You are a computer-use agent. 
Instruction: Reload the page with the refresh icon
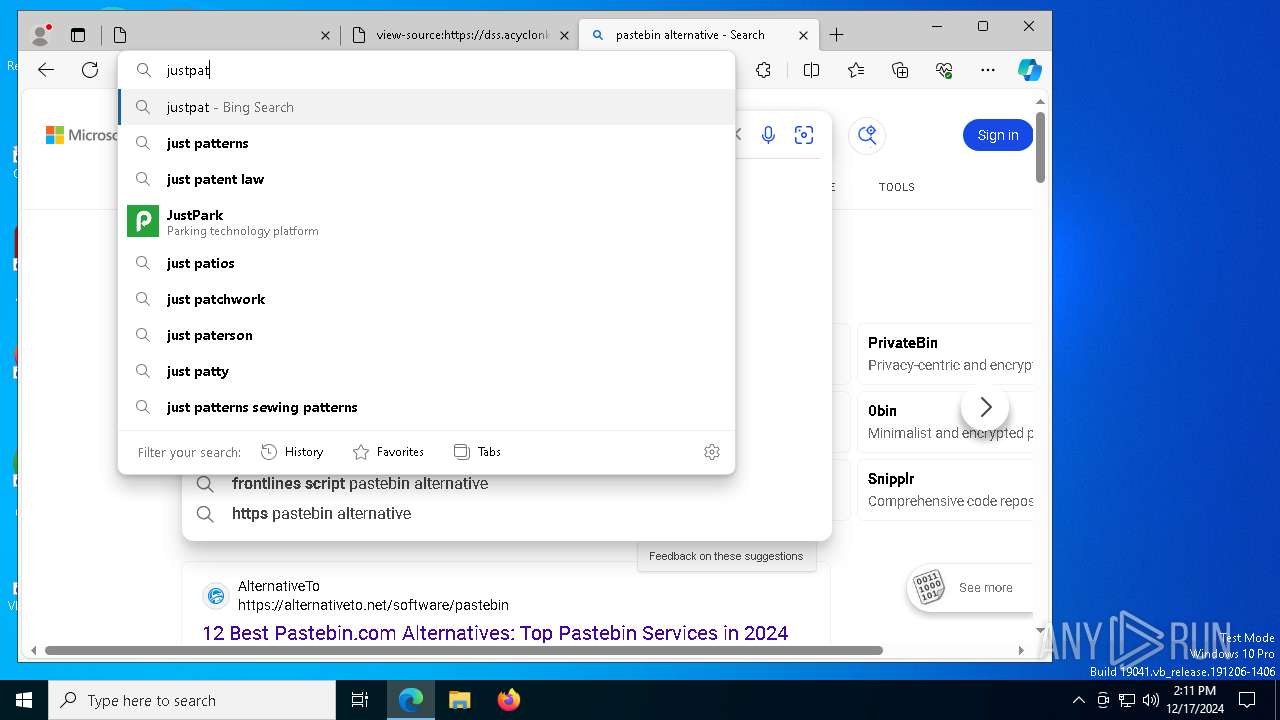click(90, 70)
